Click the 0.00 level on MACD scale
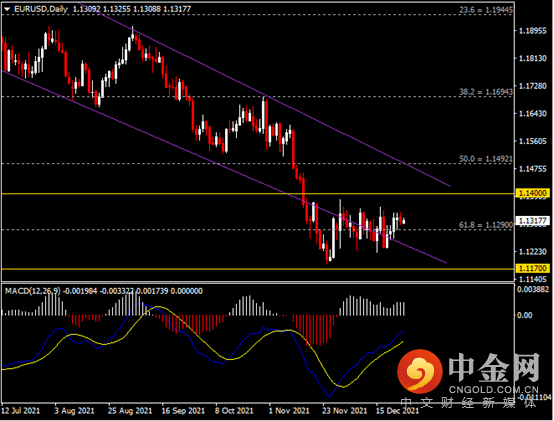554x421 pixels. pos(524,315)
